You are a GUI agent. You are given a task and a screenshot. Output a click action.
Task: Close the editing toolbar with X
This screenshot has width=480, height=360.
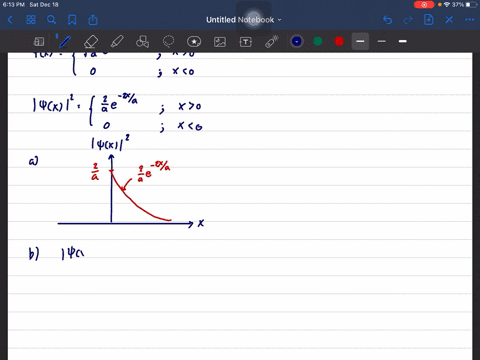(x=449, y=20)
